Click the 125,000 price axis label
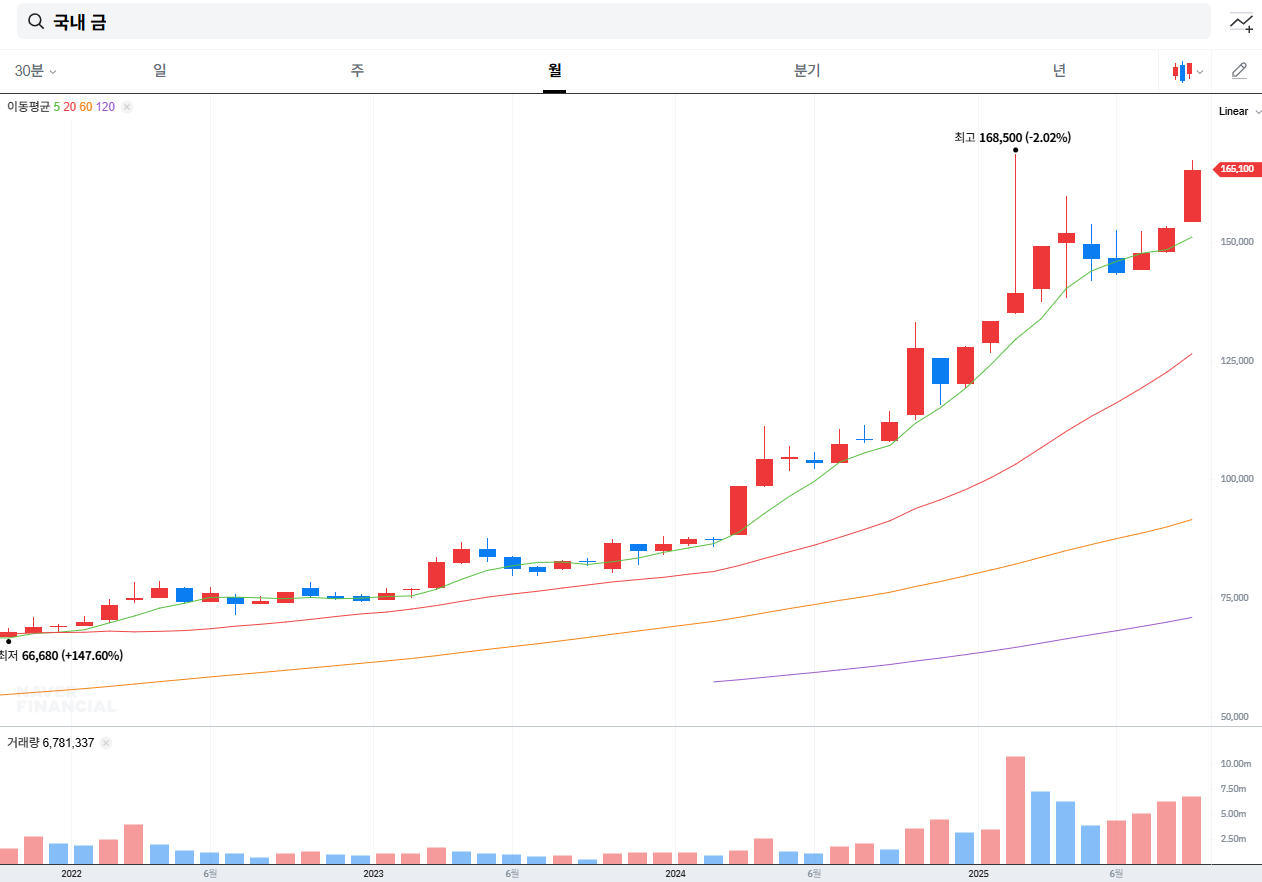The height and width of the screenshot is (882, 1262). [x=1236, y=360]
